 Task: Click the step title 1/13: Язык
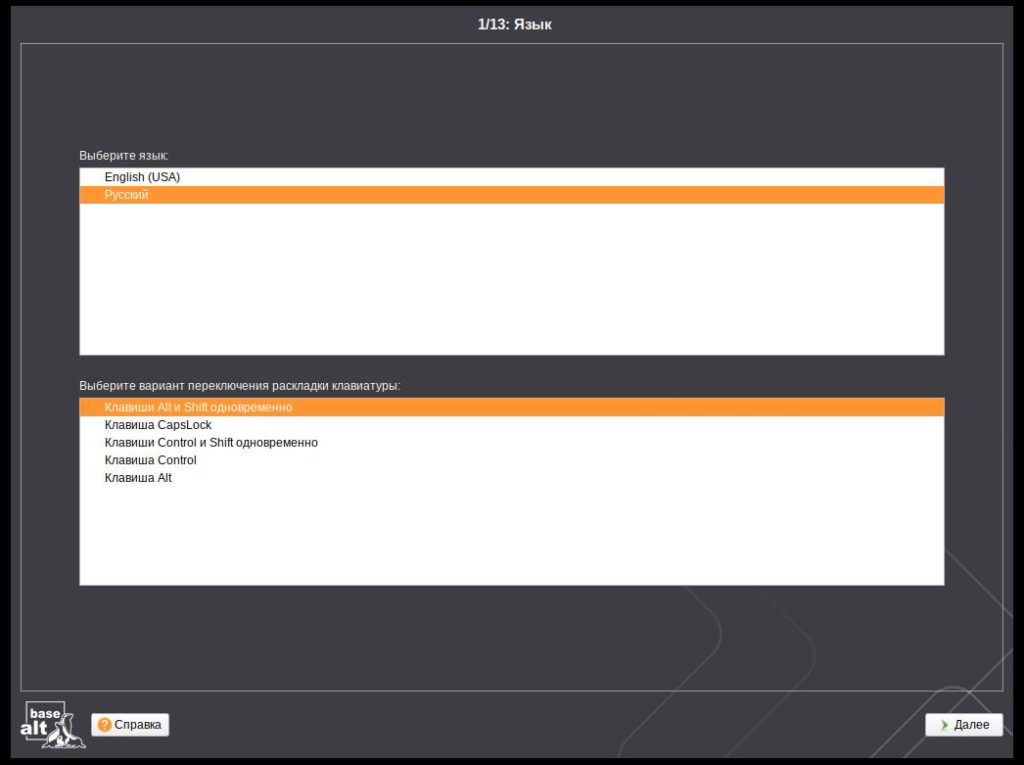click(x=514, y=24)
